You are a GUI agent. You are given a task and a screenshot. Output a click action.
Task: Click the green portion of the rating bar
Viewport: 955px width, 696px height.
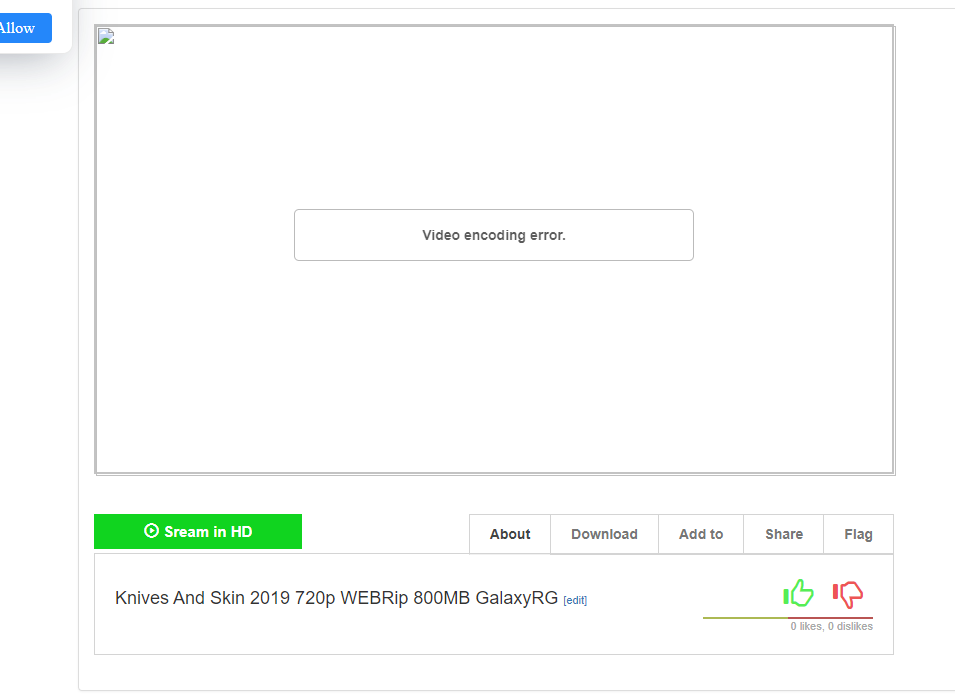point(745,617)
